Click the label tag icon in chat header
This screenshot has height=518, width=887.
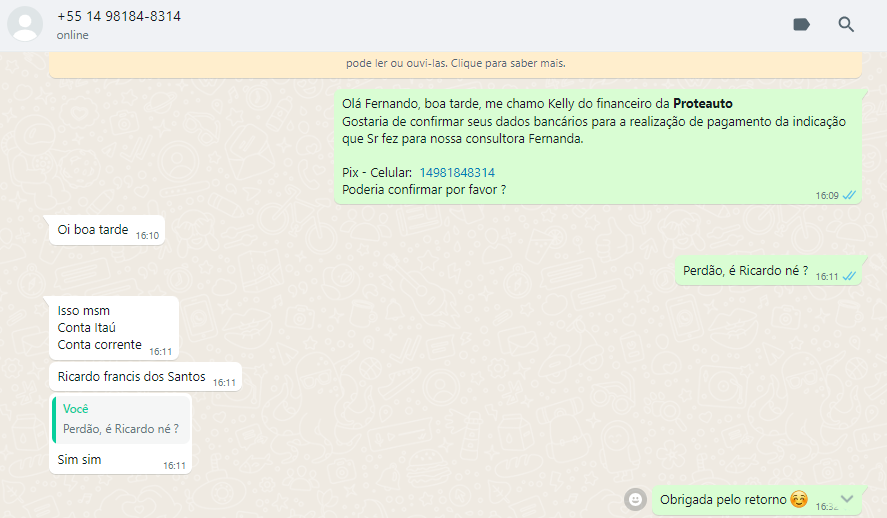tap(801, 25)
